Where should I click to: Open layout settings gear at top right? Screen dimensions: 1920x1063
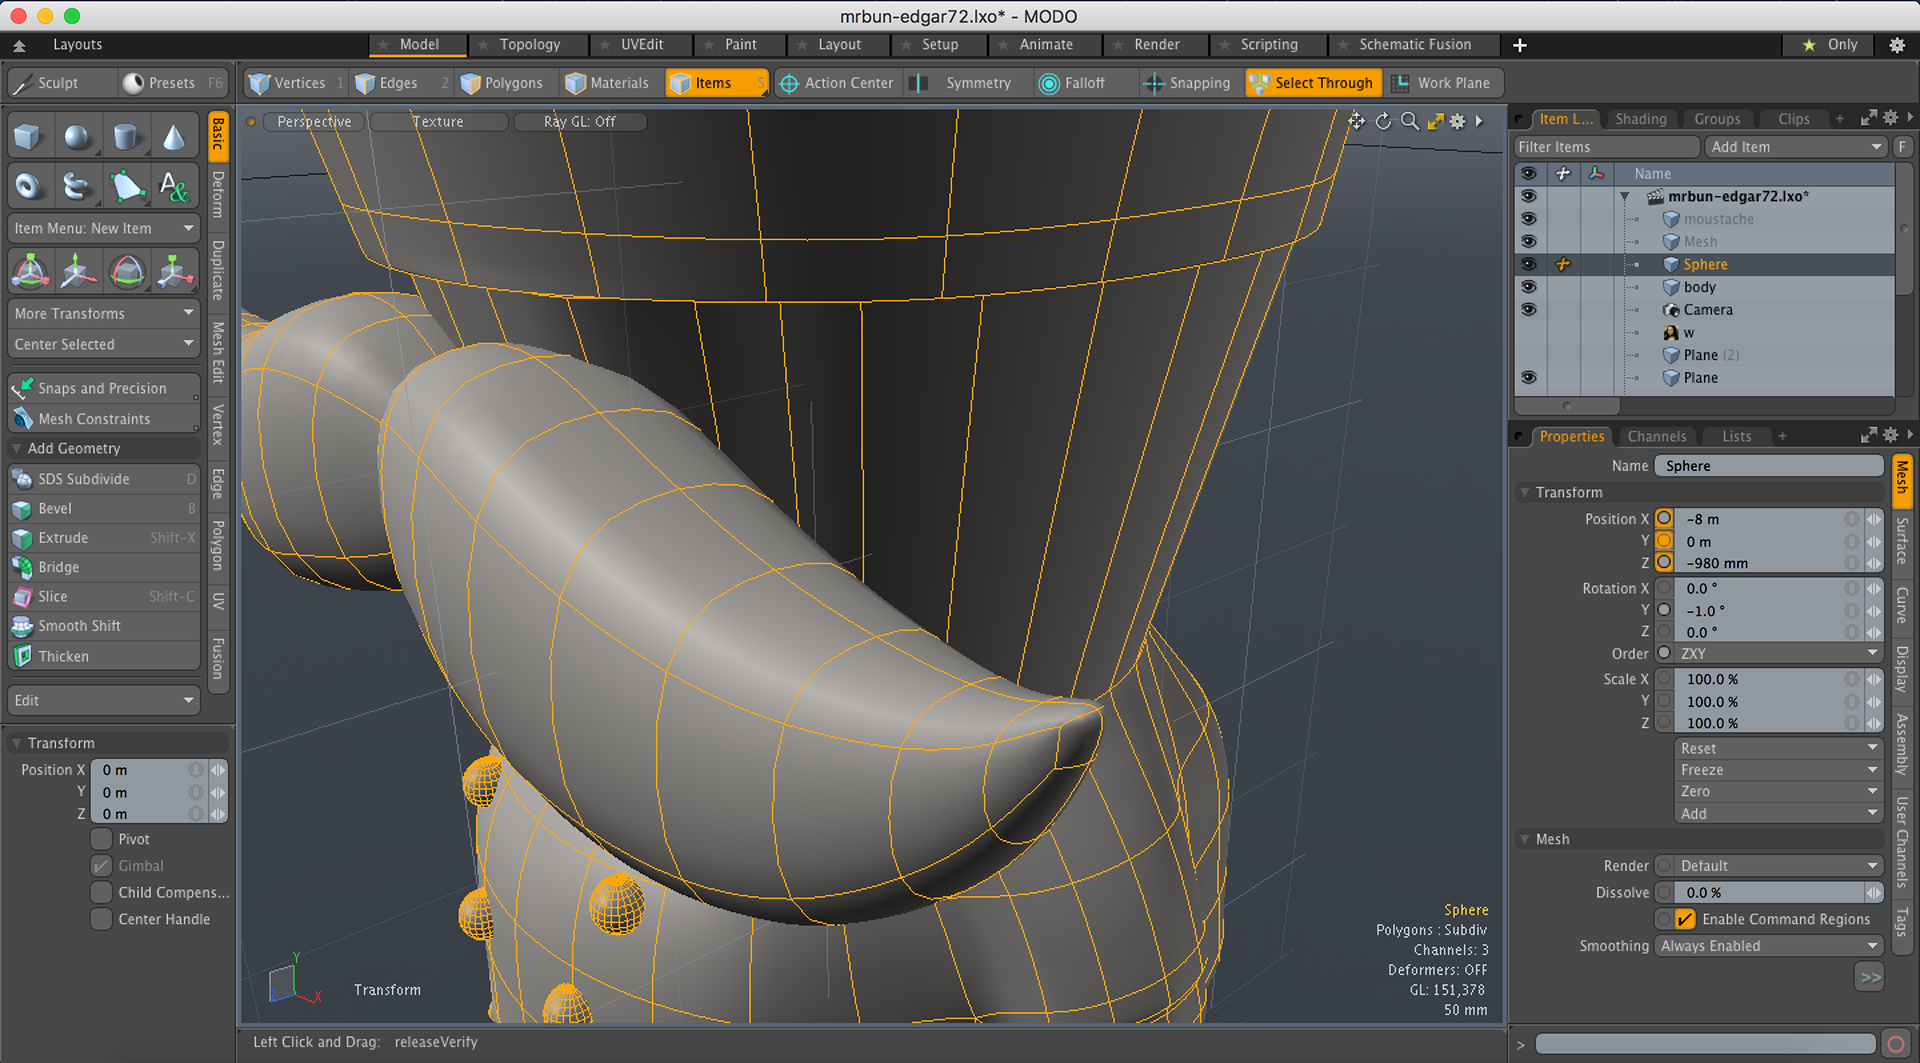pyautogui.click(x=1896, y=45)
